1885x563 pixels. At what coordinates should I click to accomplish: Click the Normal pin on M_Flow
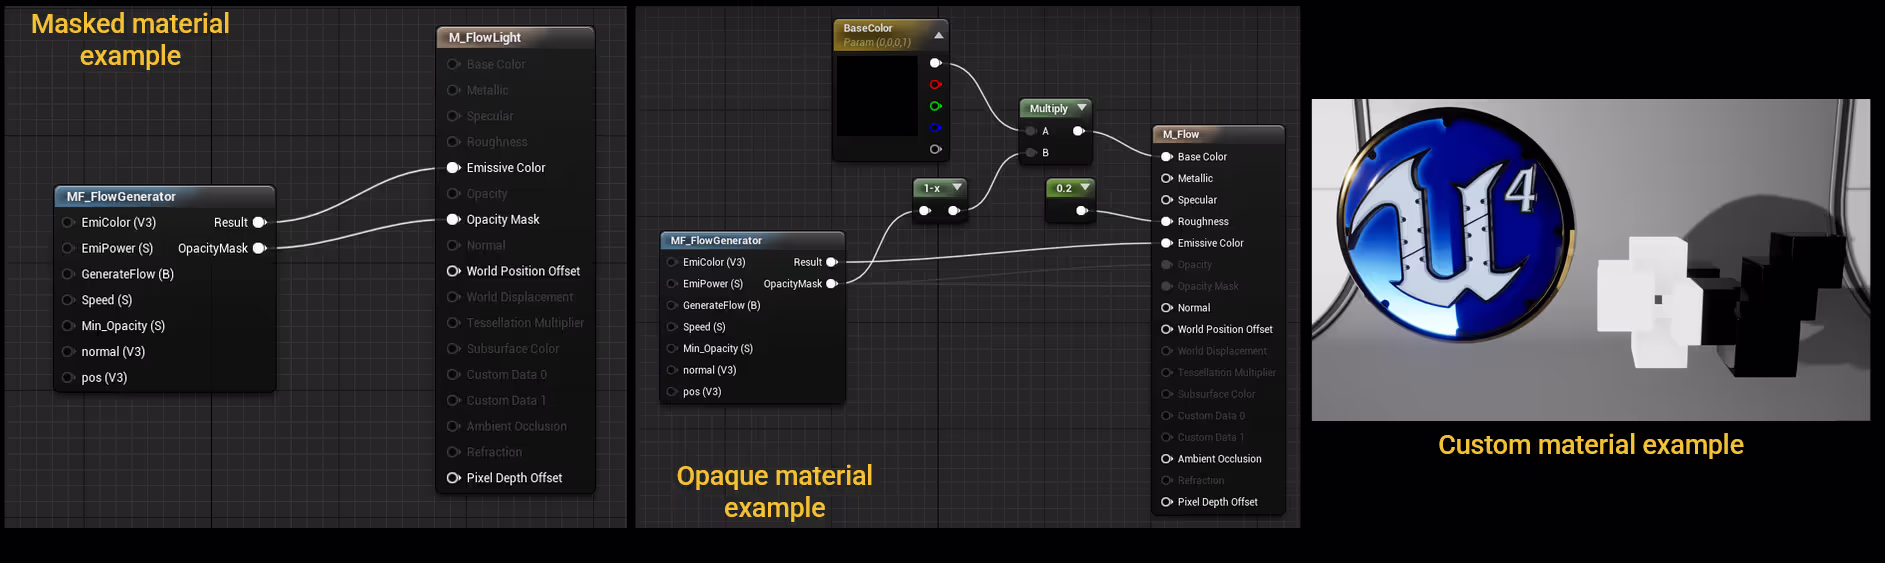1167,308
